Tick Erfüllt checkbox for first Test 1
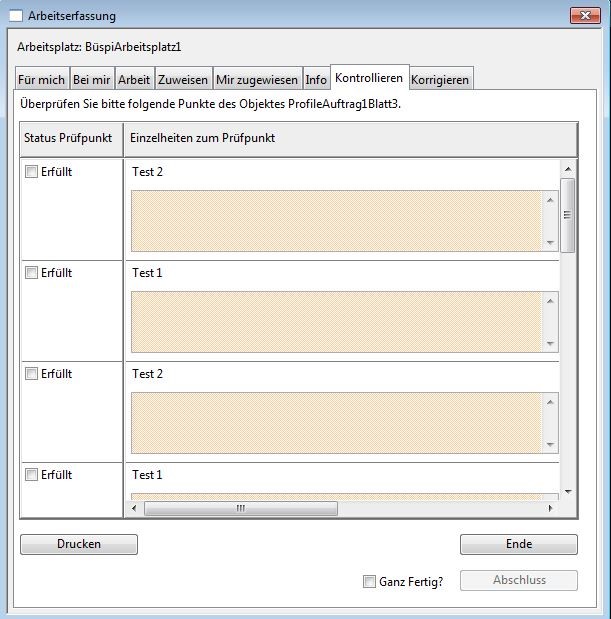 click(32, 273)
